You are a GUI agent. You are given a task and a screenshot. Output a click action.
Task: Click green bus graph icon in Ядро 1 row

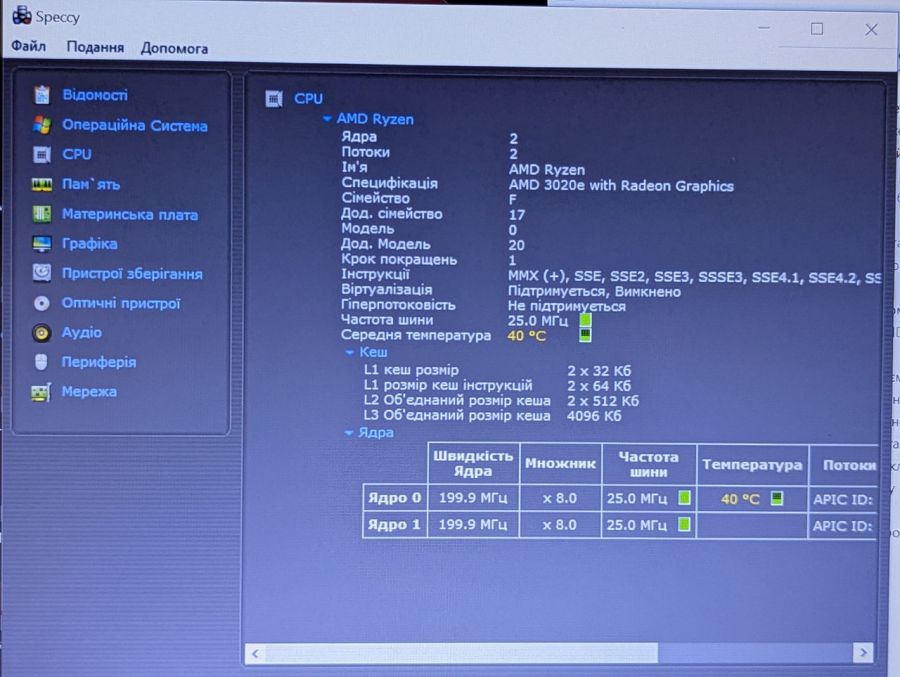(x=684, y=524)
